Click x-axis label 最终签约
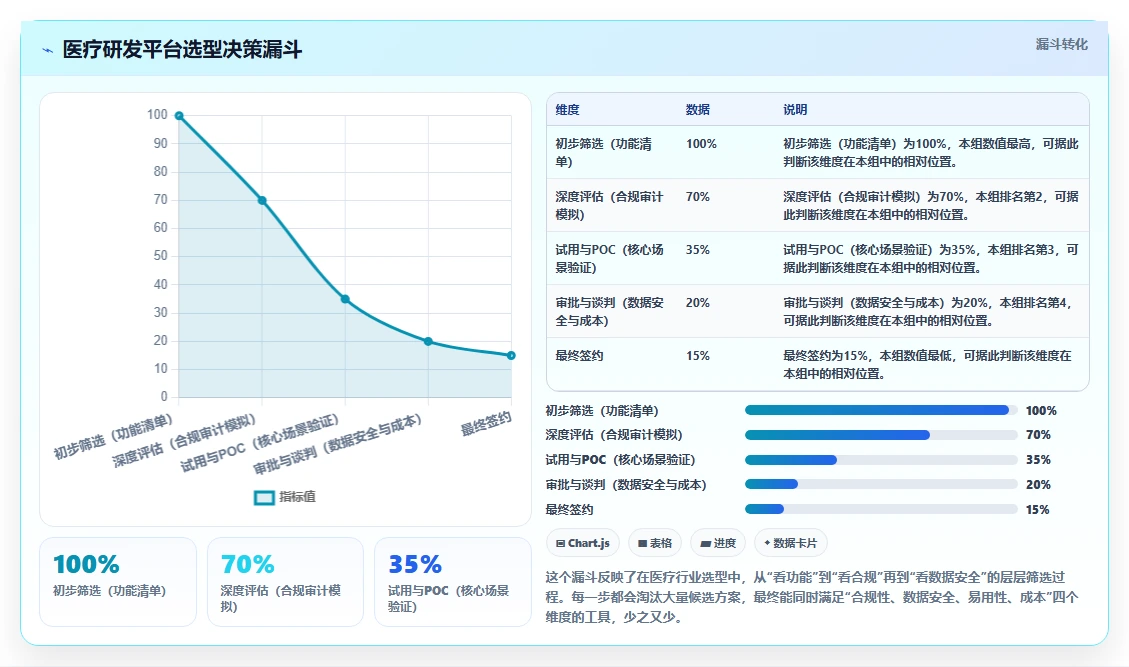1129x667 pixels. (486, 424)
